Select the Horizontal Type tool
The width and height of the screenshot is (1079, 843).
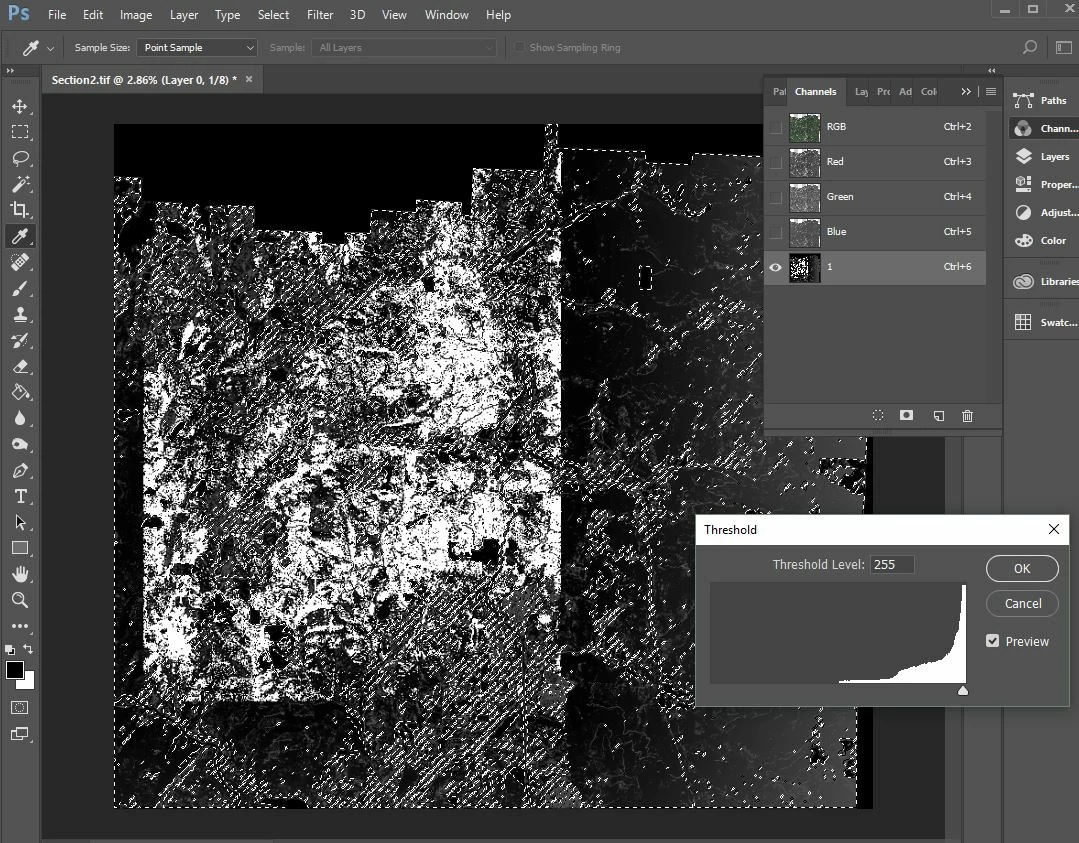[20, 497]
